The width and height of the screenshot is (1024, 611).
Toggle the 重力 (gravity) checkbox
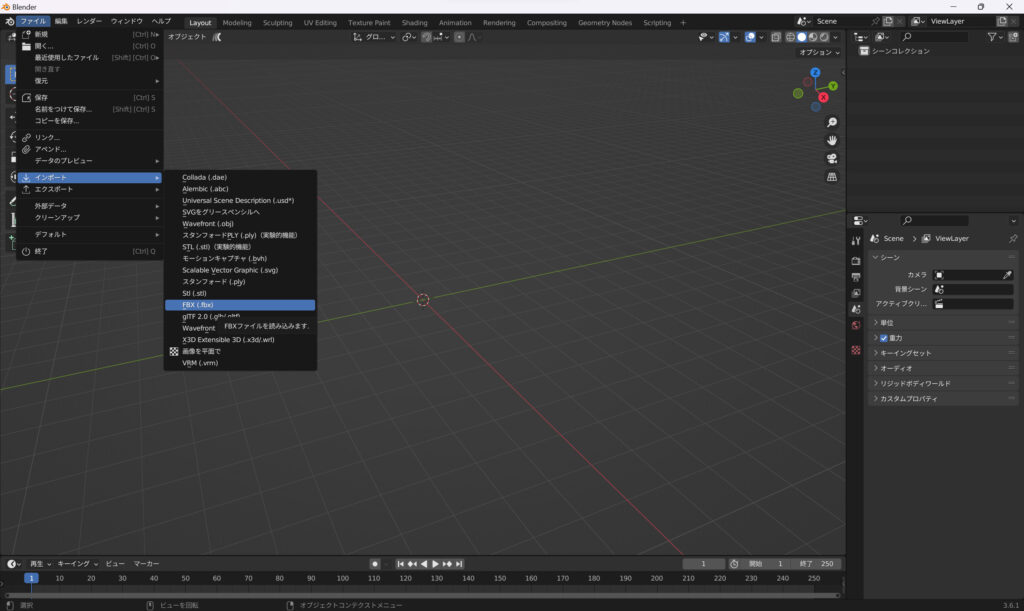click(884, 338)
